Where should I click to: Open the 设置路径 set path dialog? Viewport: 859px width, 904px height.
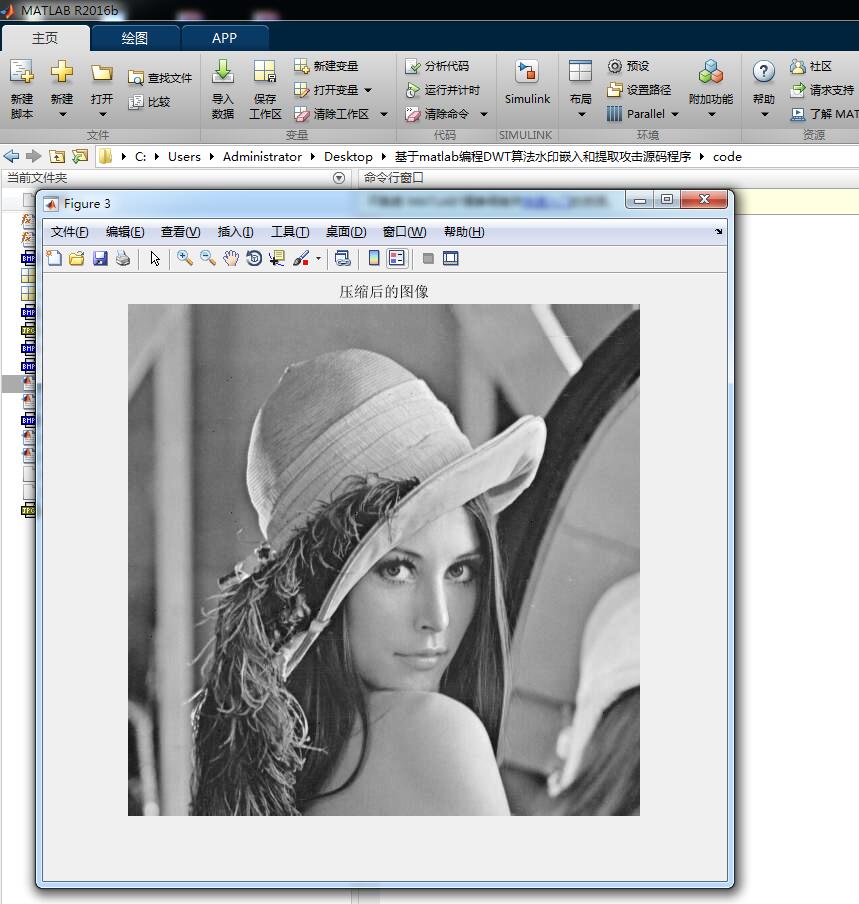pyautogui.click(x=639, y=90)
